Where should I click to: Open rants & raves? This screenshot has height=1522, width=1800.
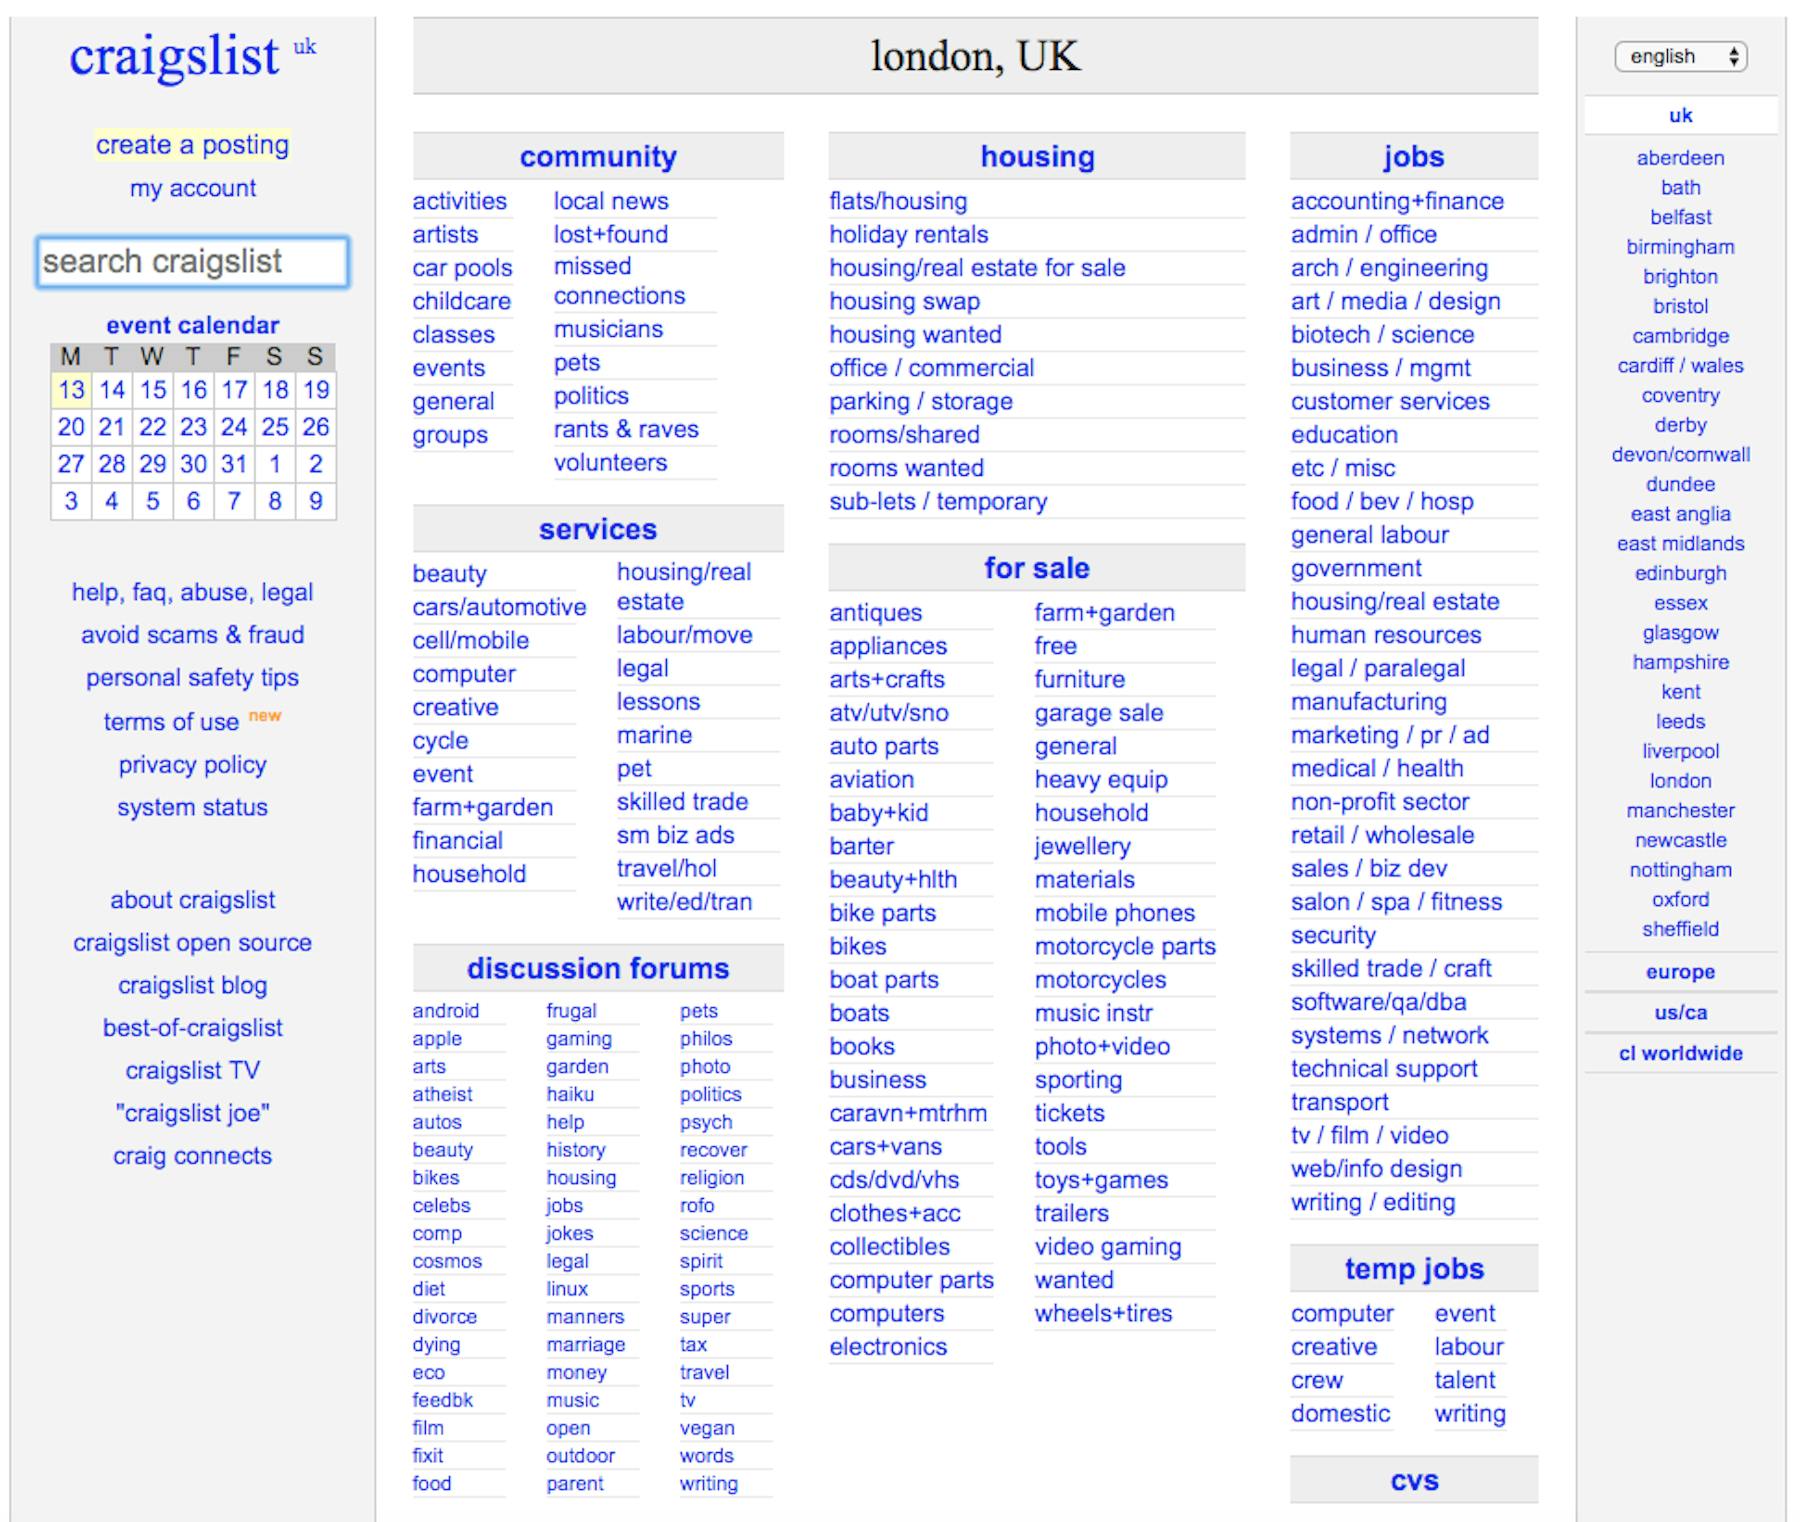626,430
